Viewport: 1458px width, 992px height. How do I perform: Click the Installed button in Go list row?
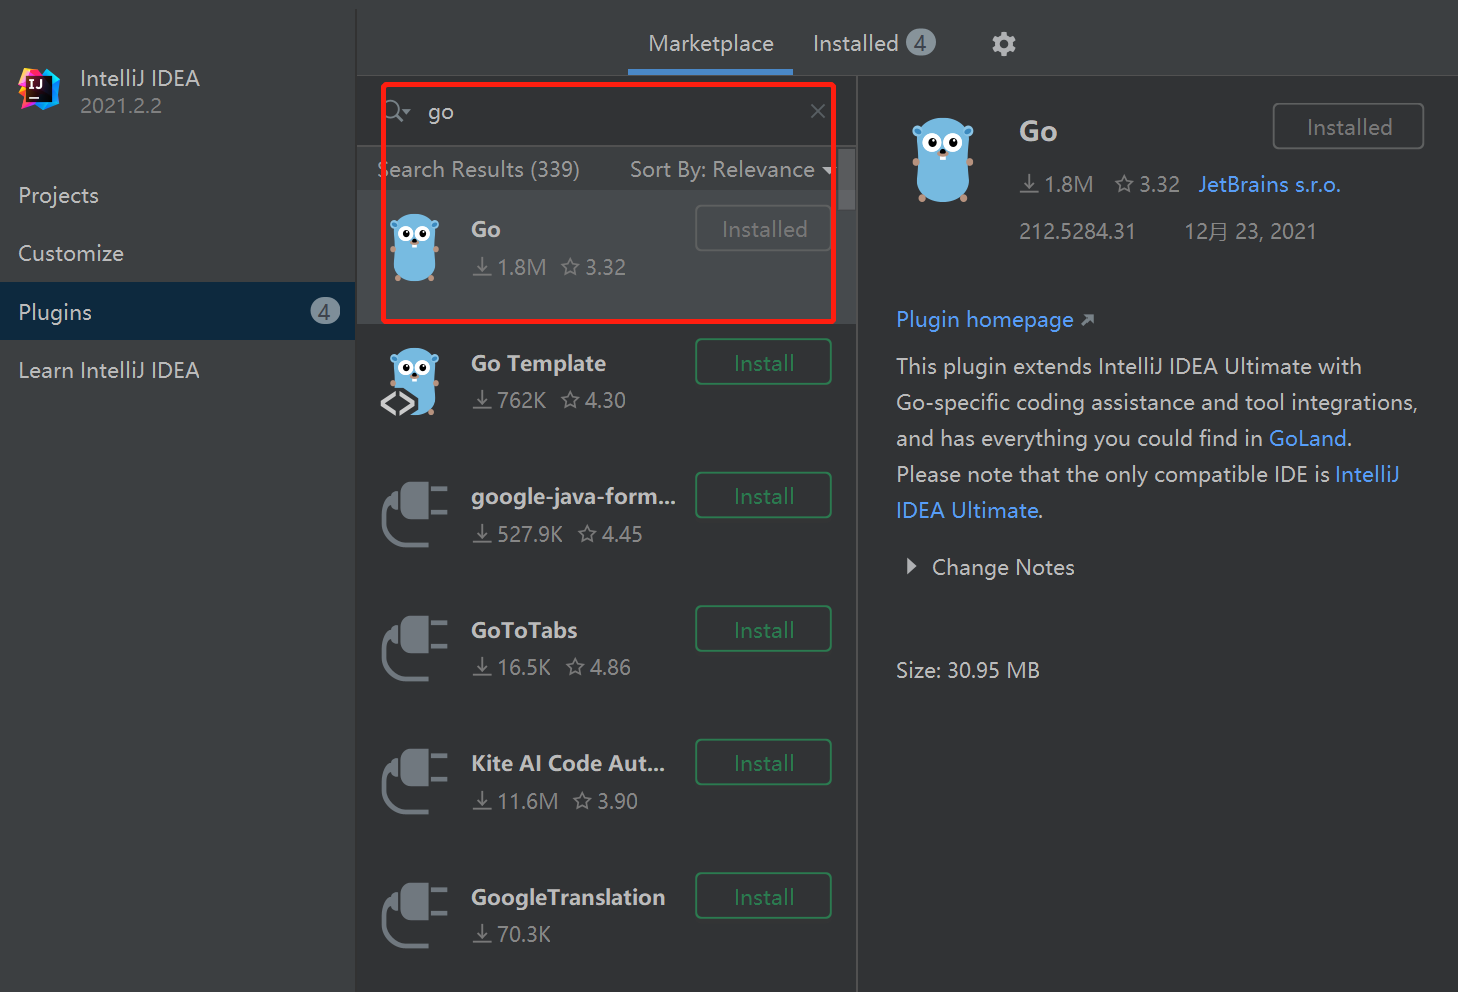(764, 229)
